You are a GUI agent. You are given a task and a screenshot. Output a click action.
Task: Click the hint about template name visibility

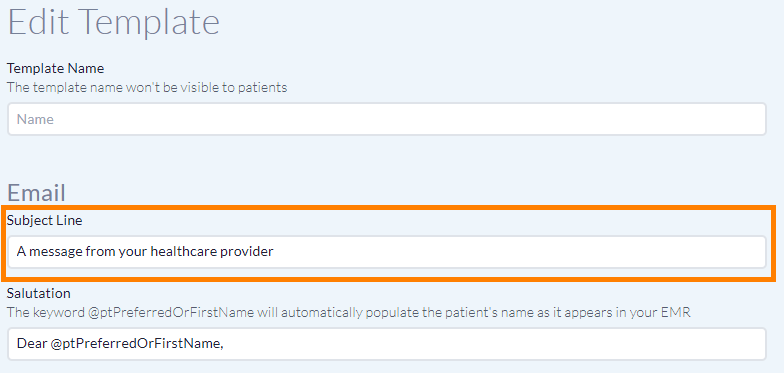147,88
